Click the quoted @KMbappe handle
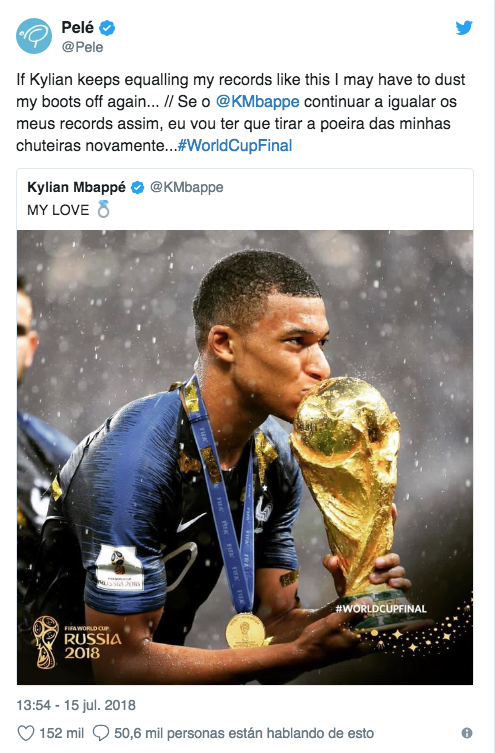 tap(187, 187)
